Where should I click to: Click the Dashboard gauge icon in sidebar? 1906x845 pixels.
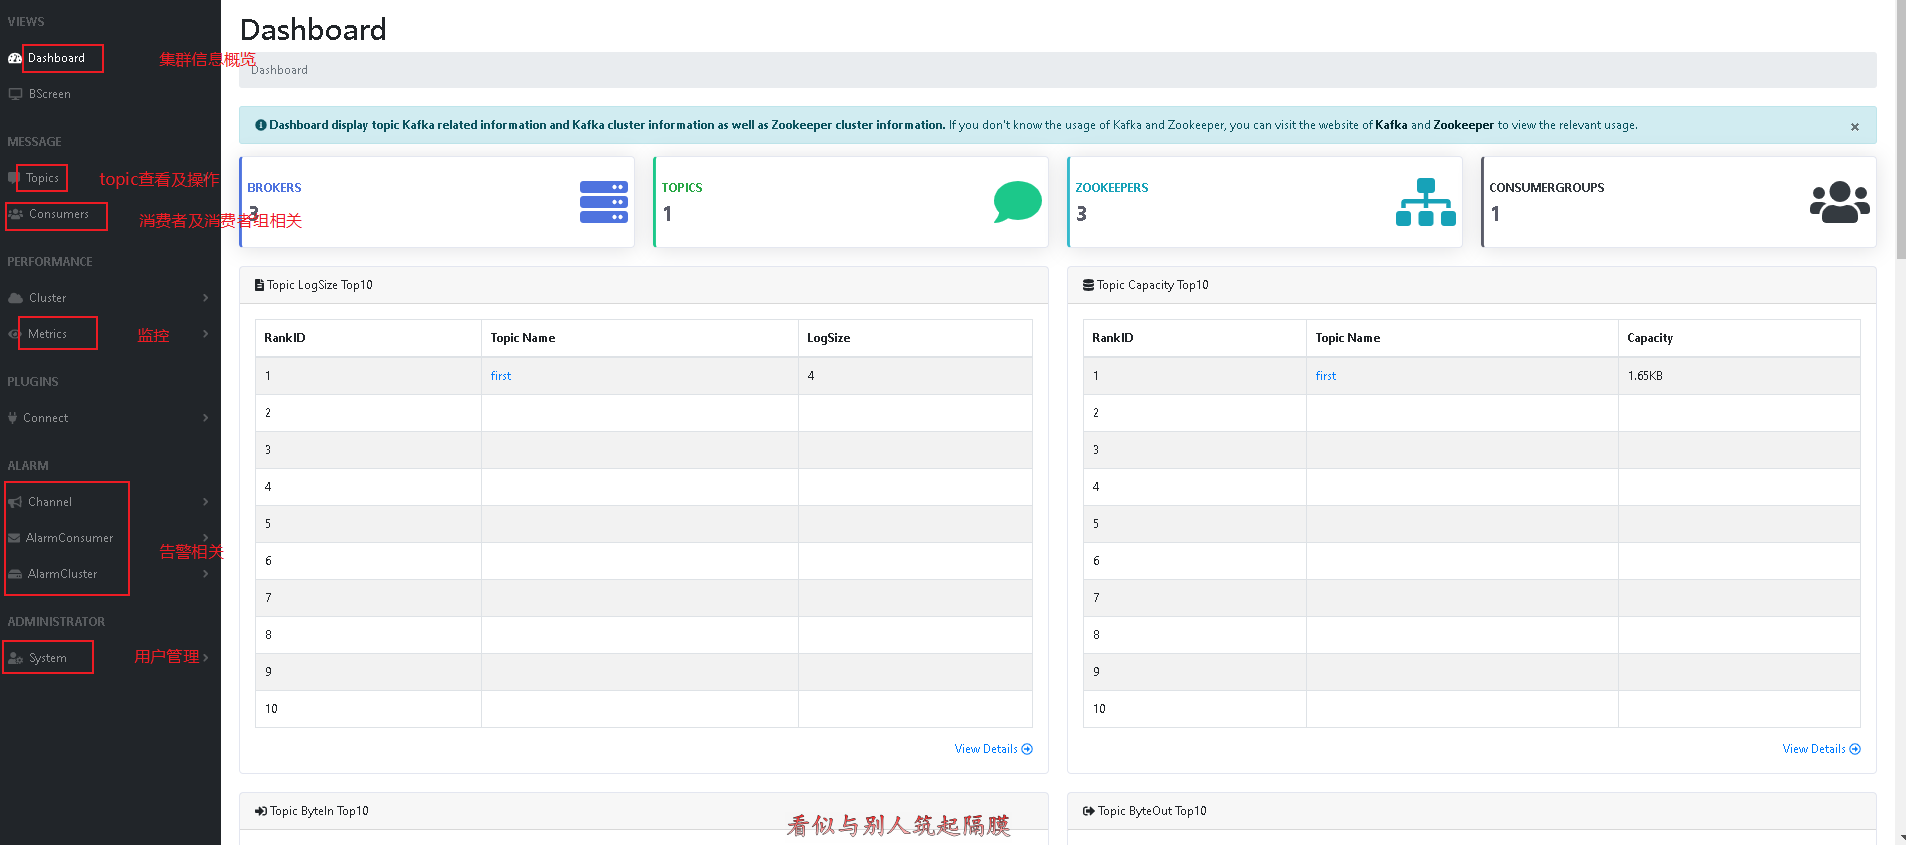15,58
